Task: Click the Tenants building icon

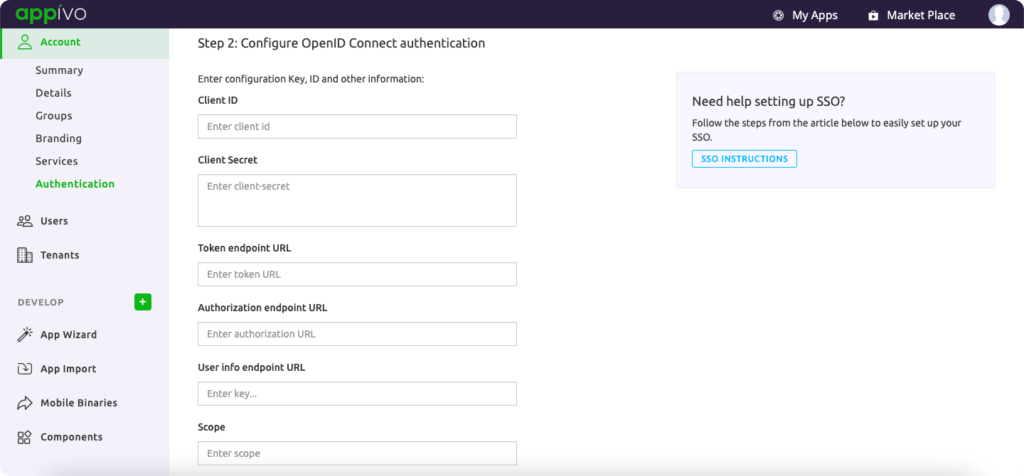Action: 25,255
